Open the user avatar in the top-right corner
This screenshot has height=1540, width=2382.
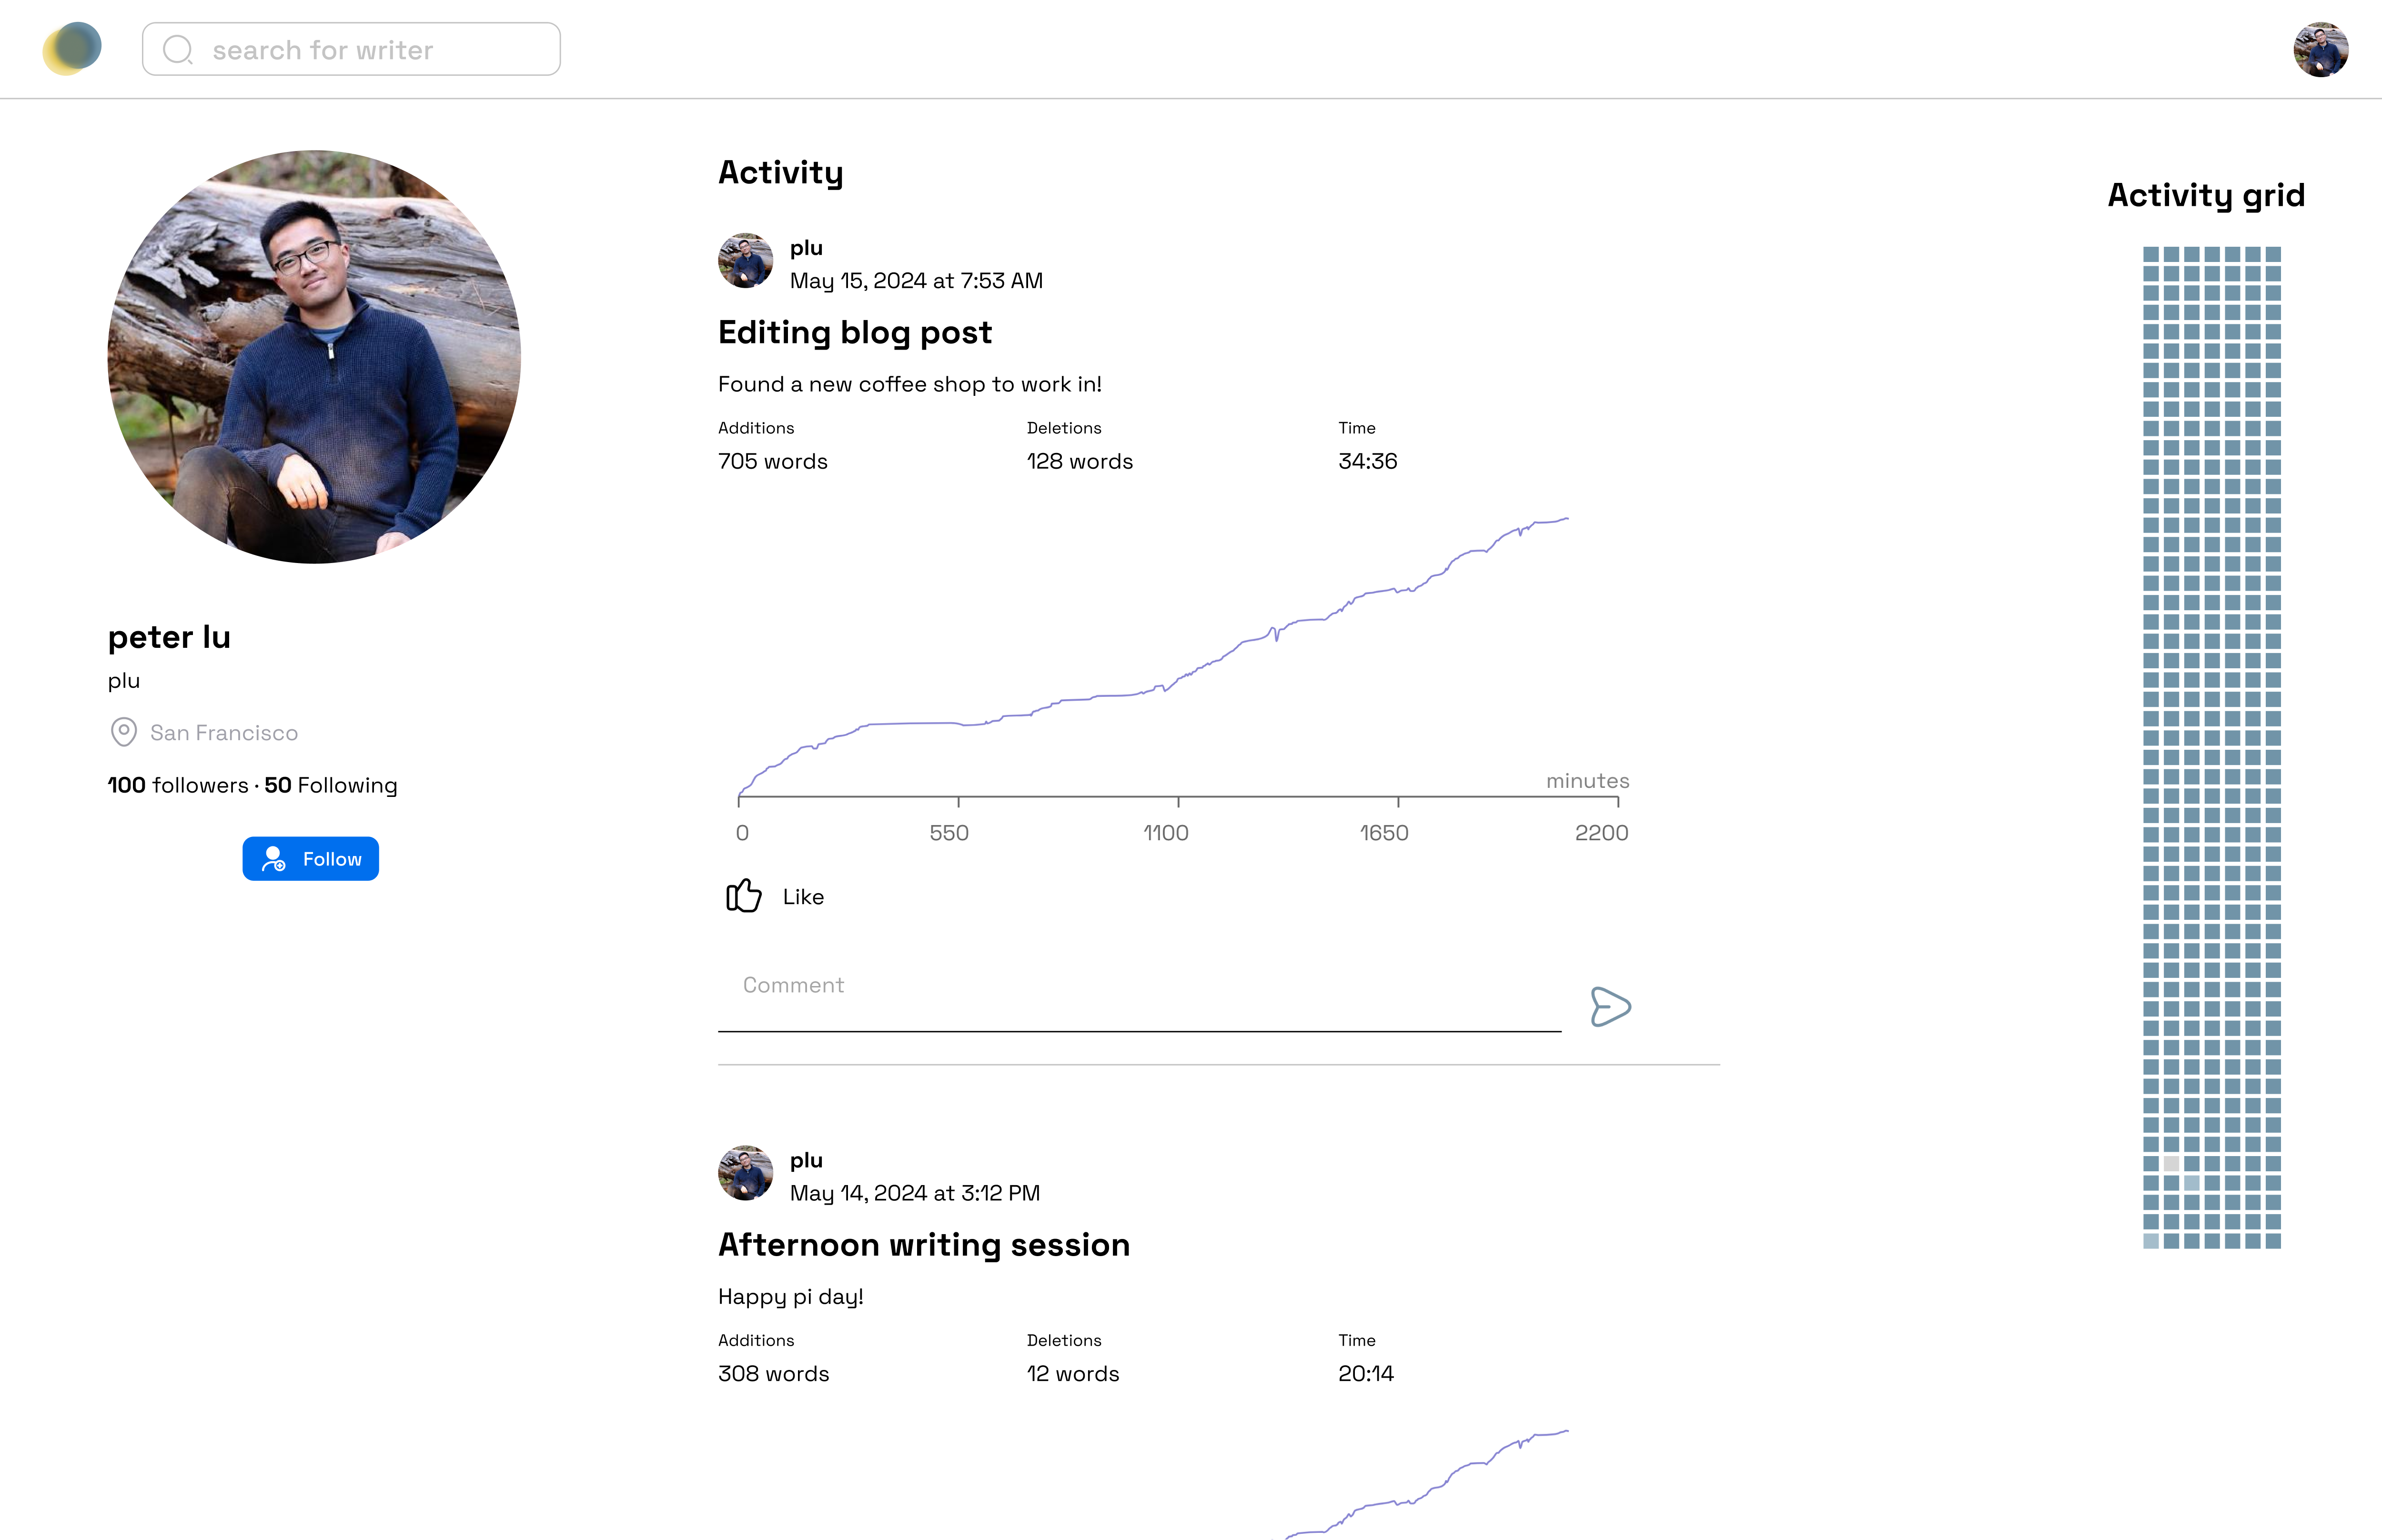tap(2320, 50)
